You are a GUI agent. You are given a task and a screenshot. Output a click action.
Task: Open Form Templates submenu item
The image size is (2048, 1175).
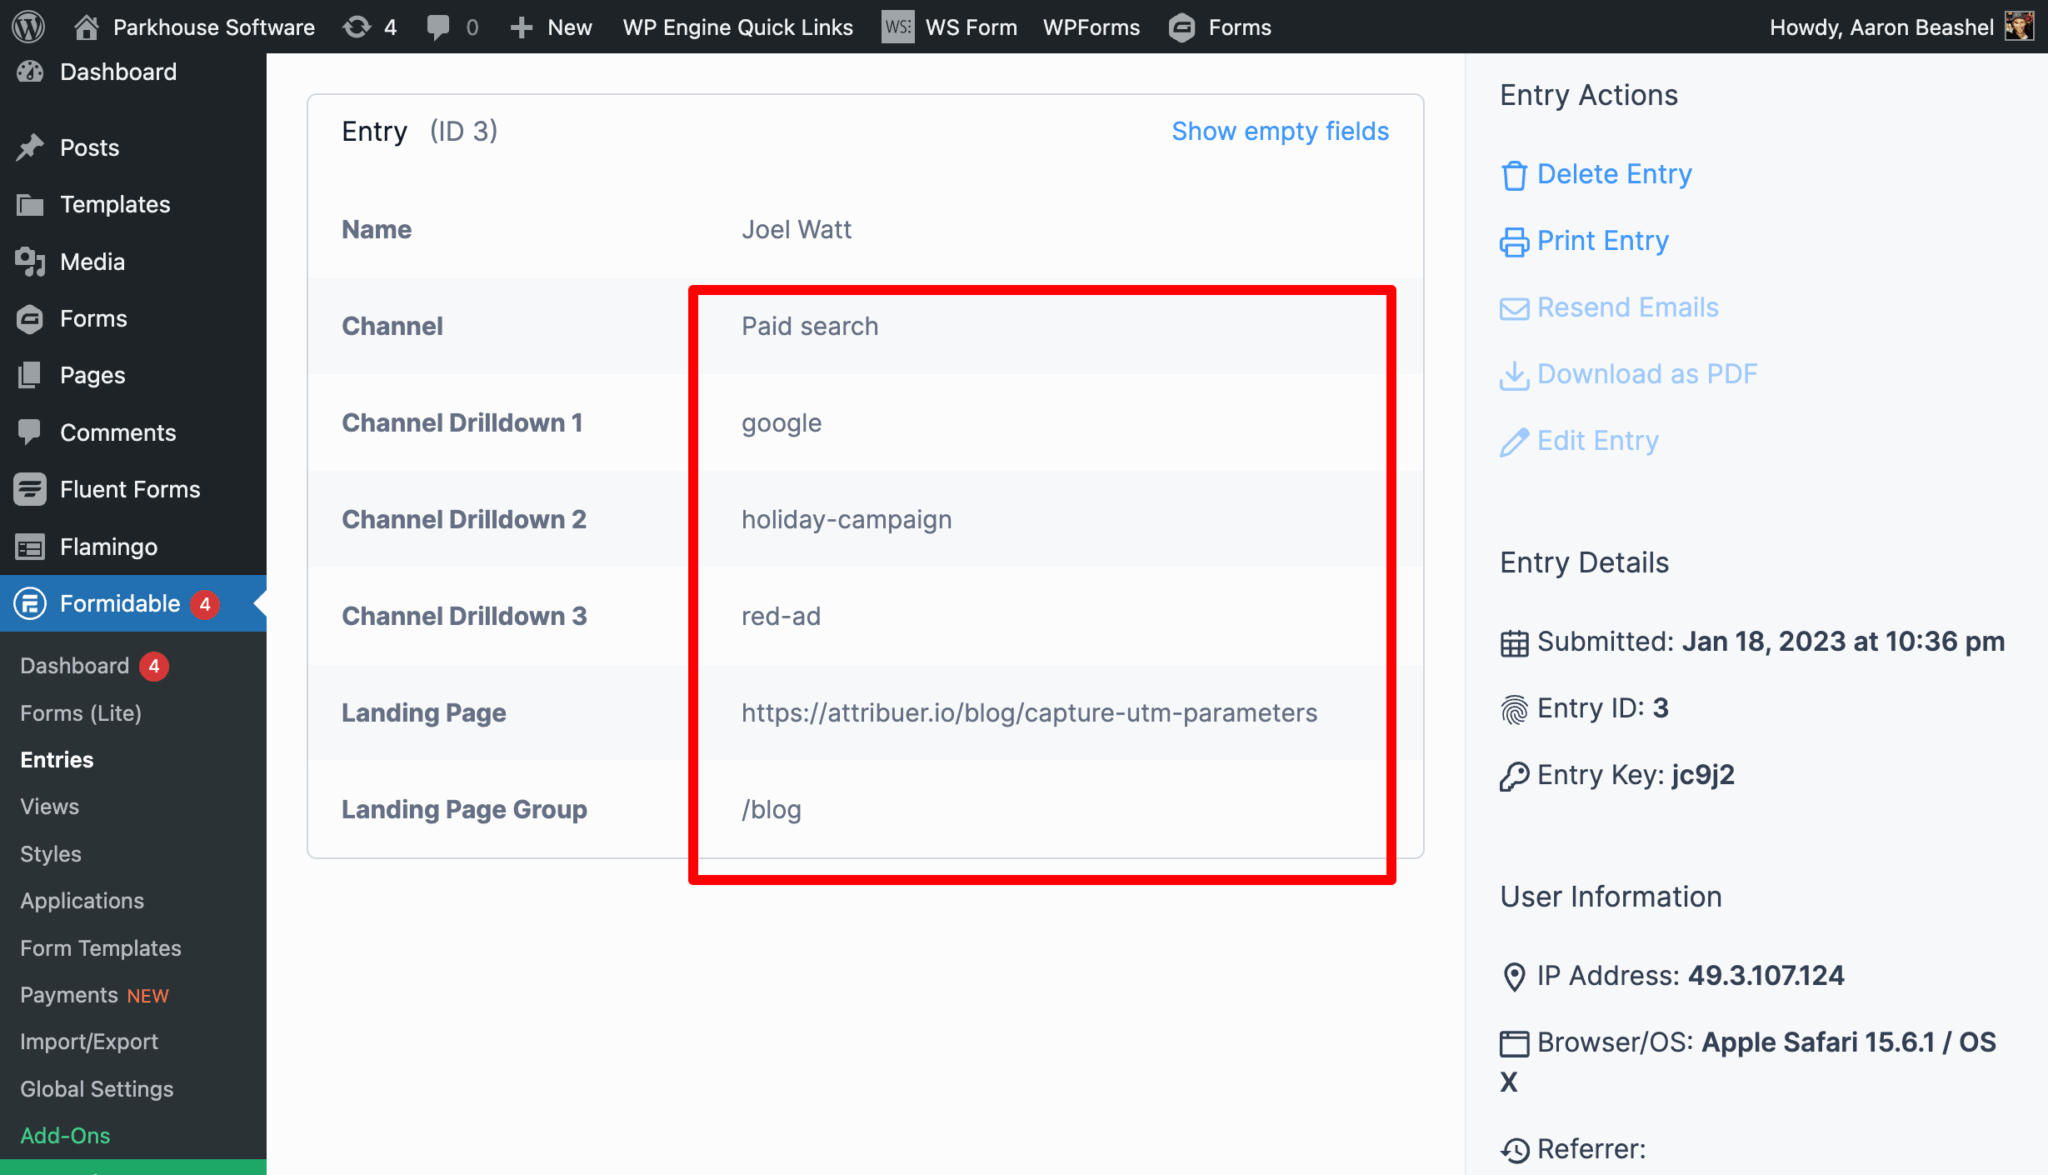(101, 948)
